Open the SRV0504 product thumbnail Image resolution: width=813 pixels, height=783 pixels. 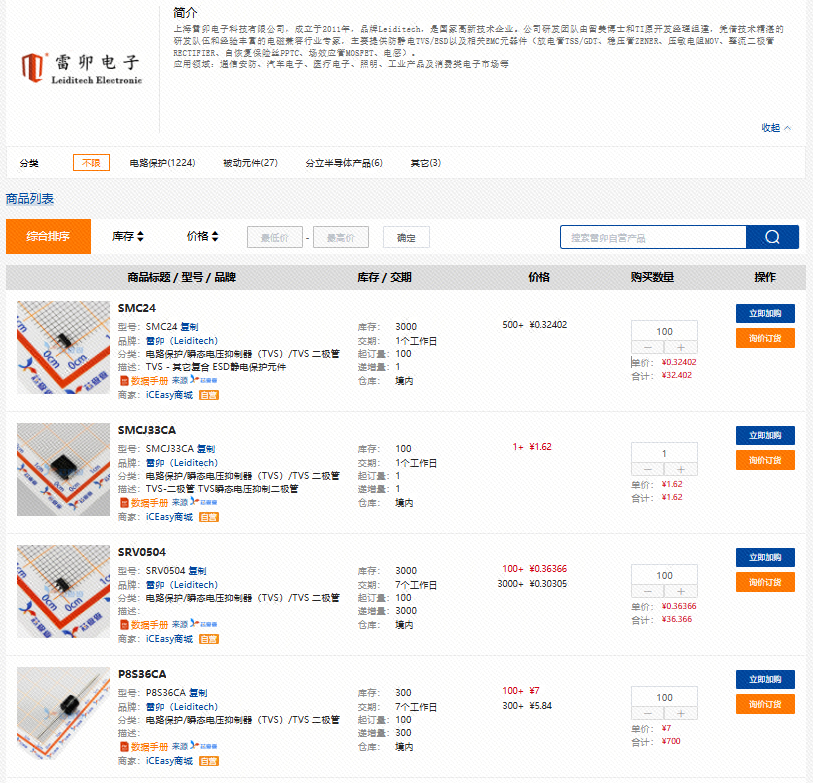pos(63,591)
